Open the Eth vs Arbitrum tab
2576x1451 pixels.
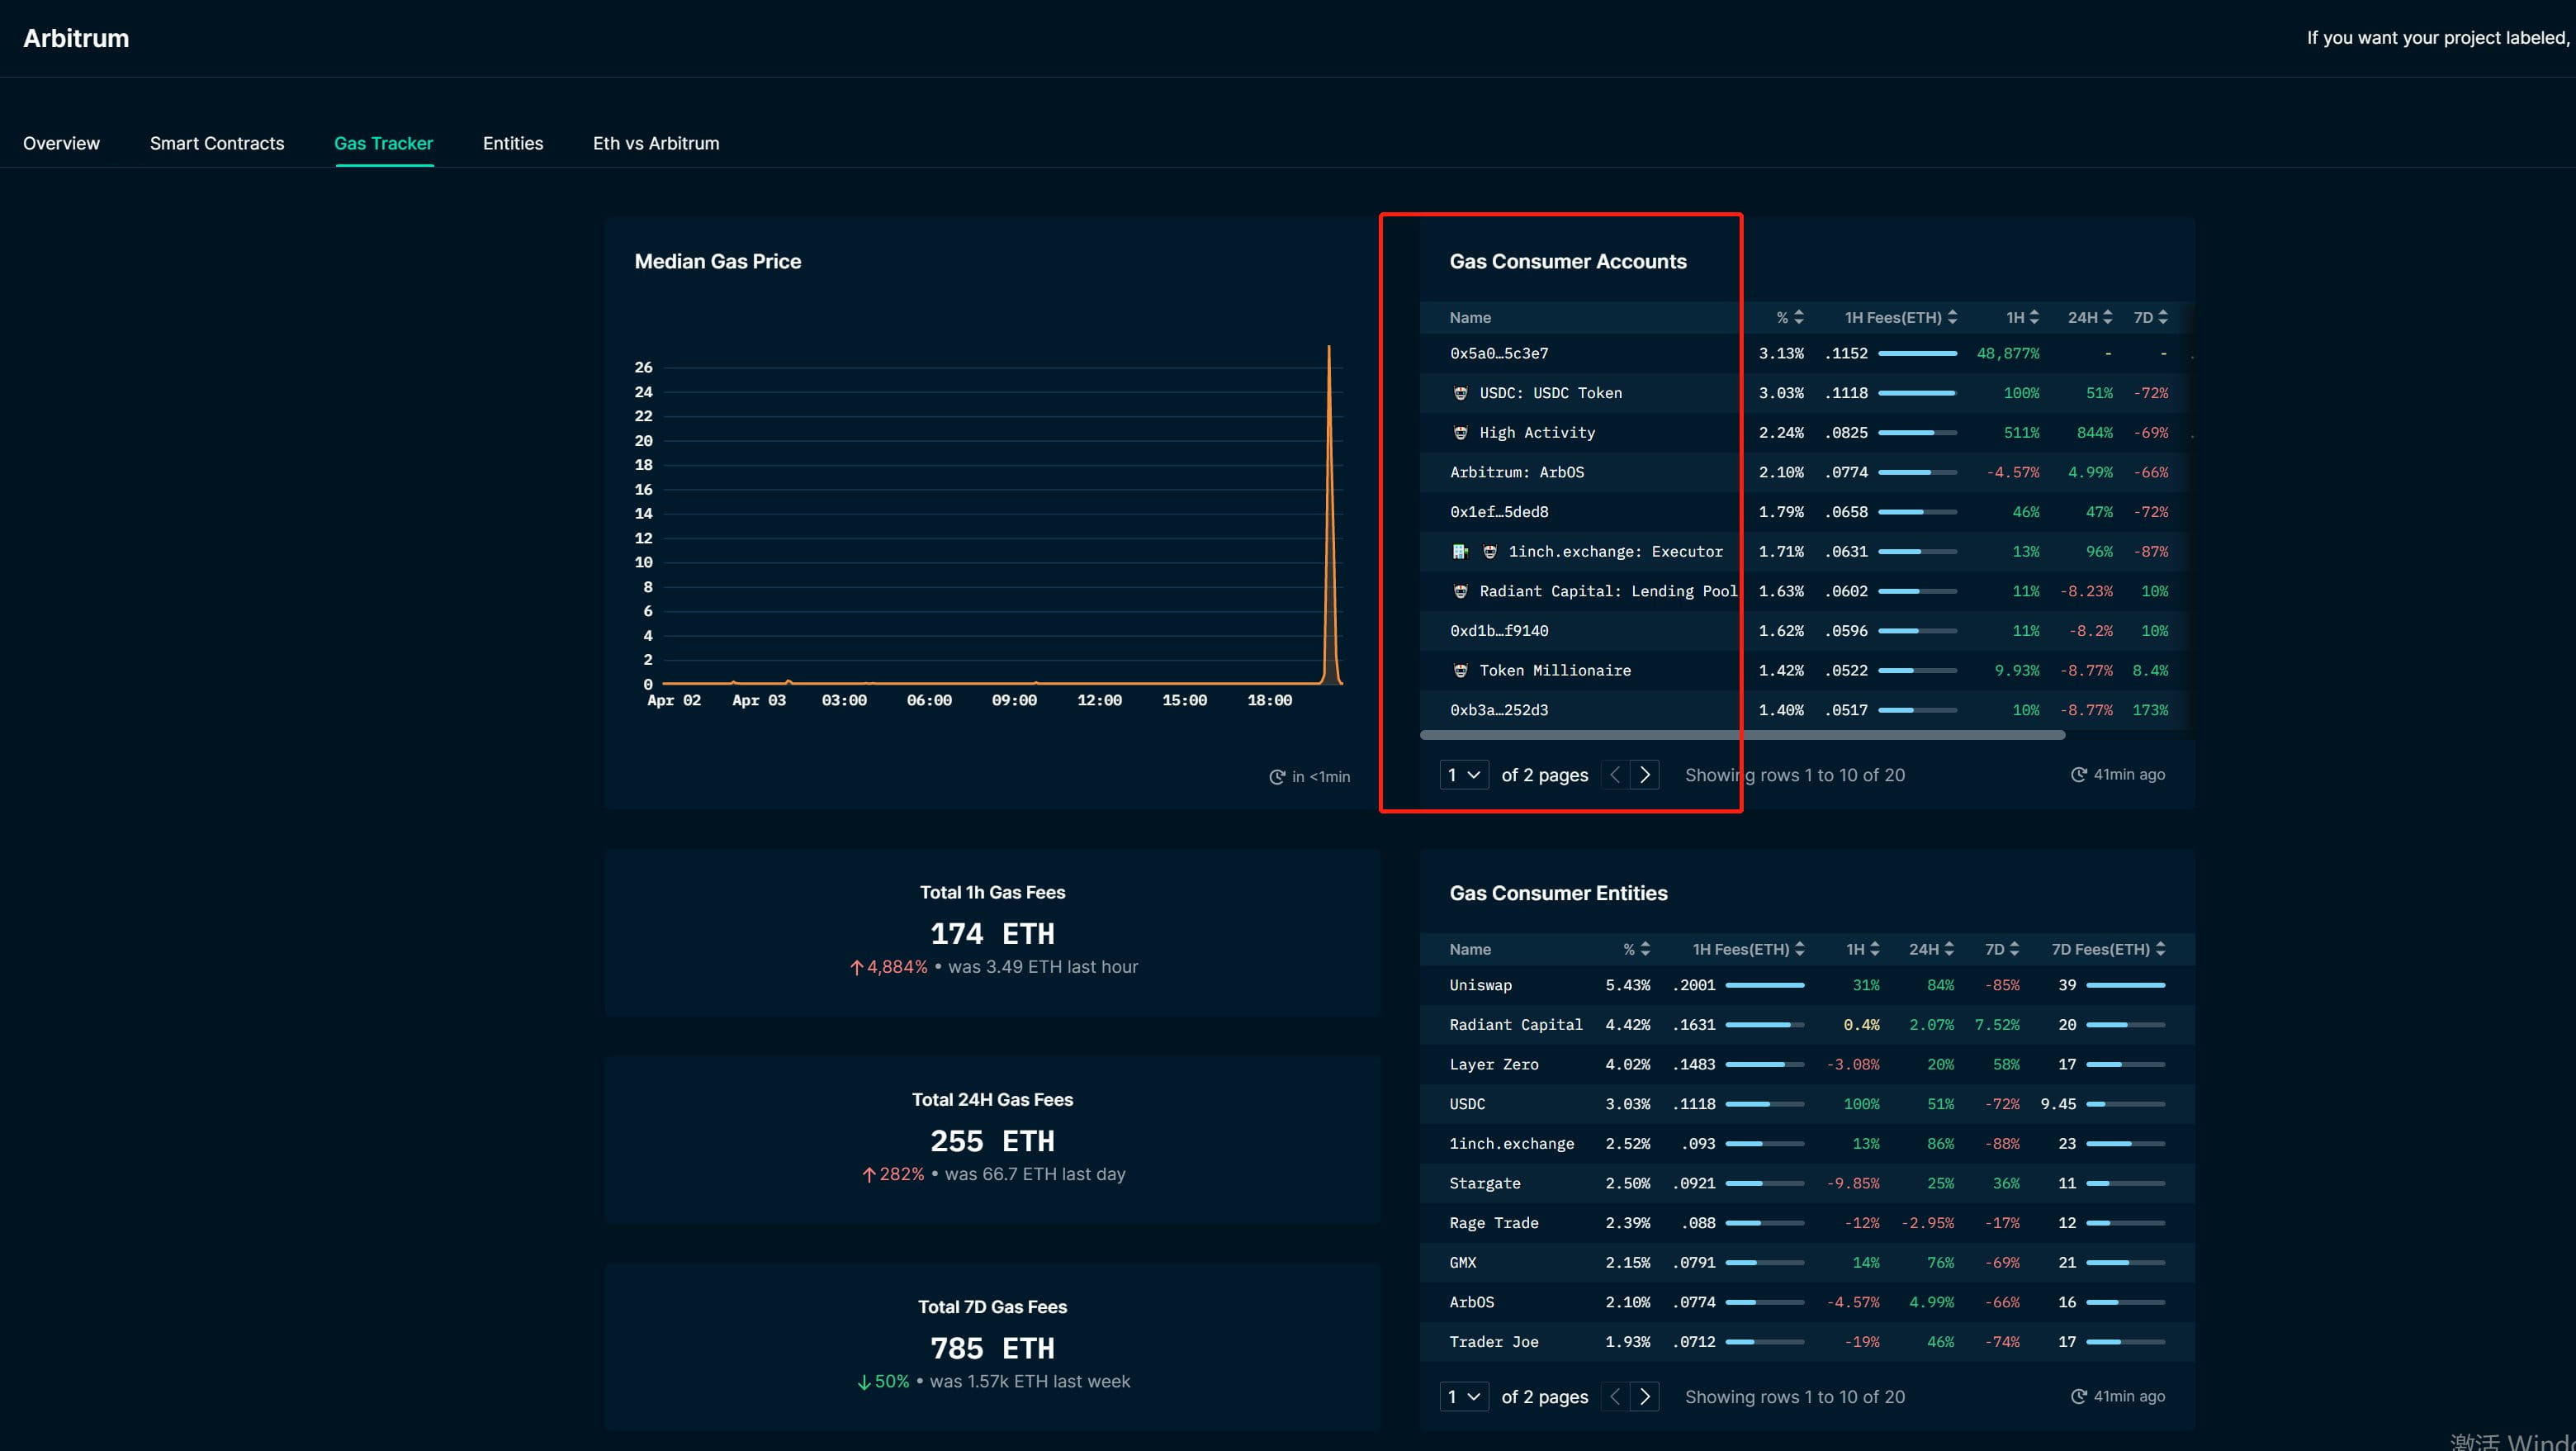coord(656,143)
